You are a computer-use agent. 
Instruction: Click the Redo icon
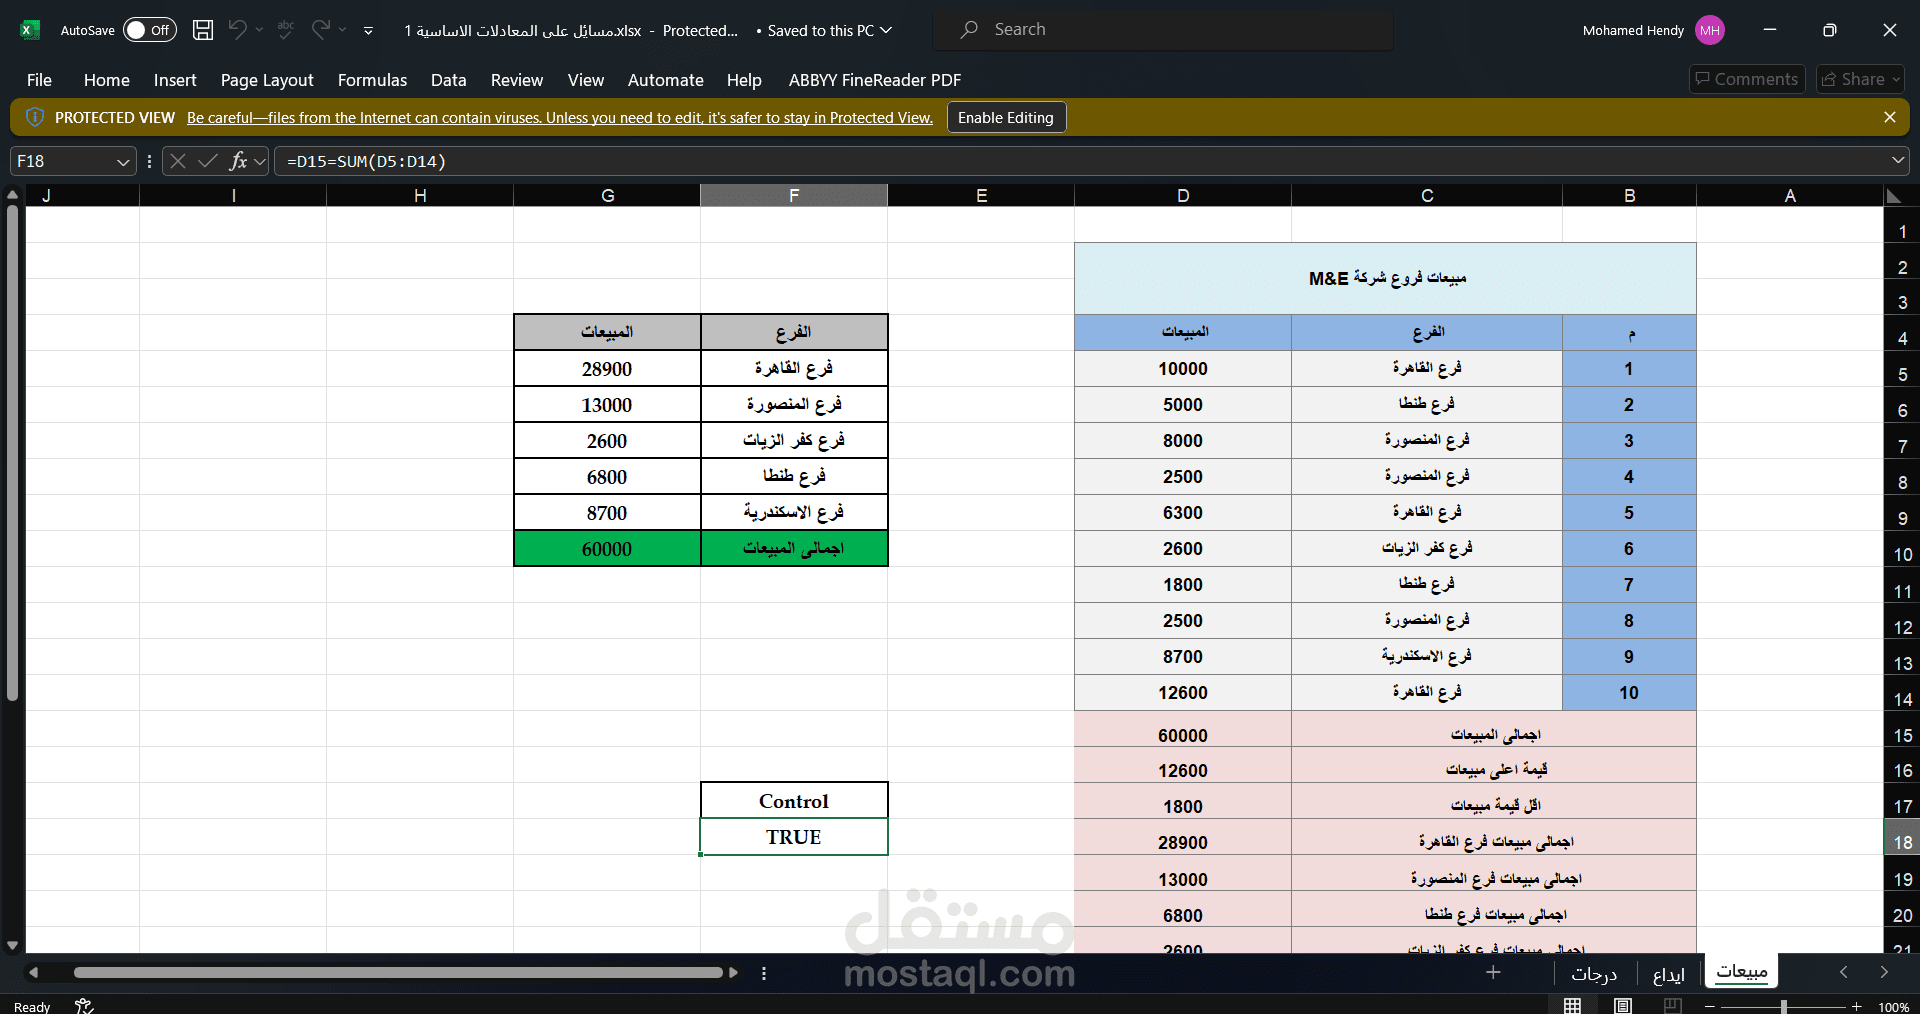(x=320, y=30)
